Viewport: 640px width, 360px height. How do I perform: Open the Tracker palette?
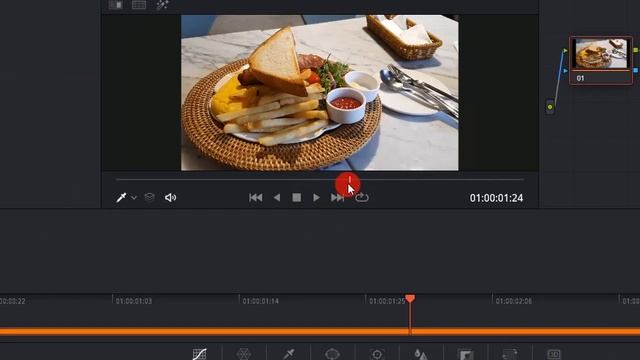[377, 354]
